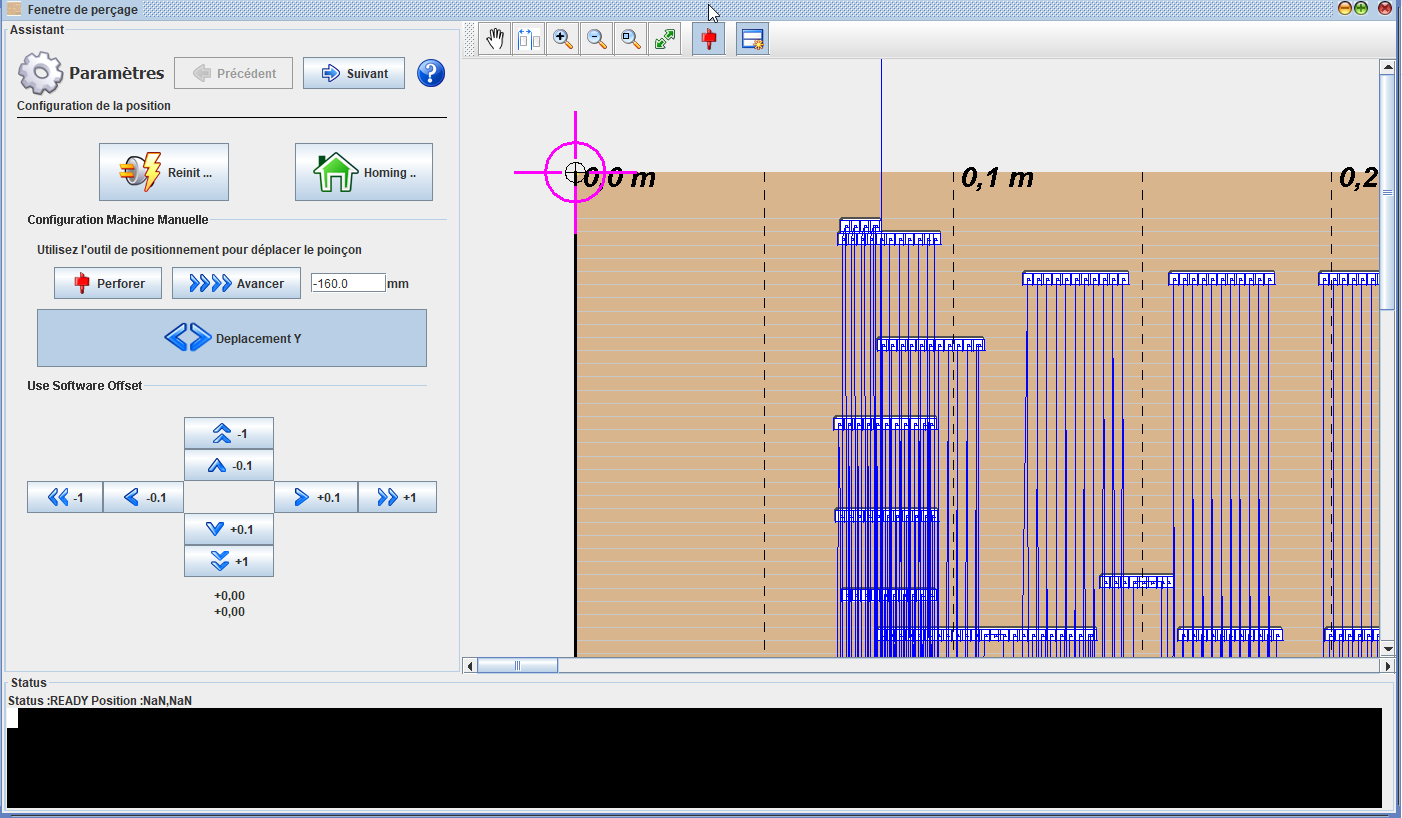Toggle the Deplacement Y button
This screenshot has height=818, width=1402.
(232, 338)
